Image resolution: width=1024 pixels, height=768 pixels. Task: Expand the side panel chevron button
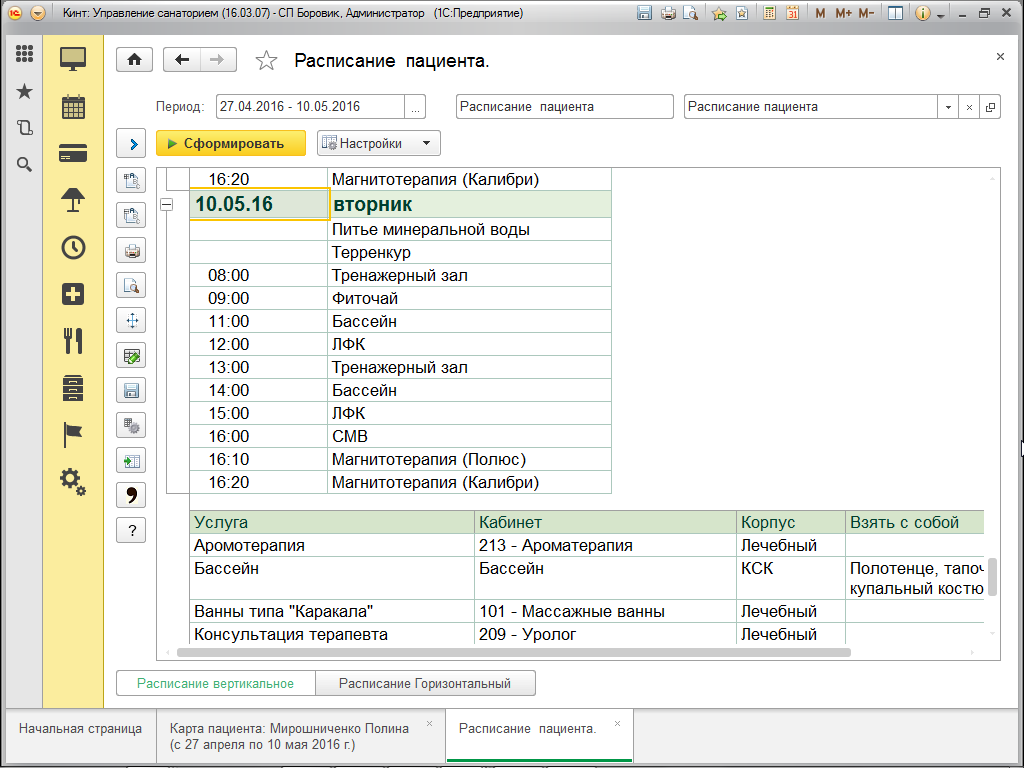[x=131, y=144]
